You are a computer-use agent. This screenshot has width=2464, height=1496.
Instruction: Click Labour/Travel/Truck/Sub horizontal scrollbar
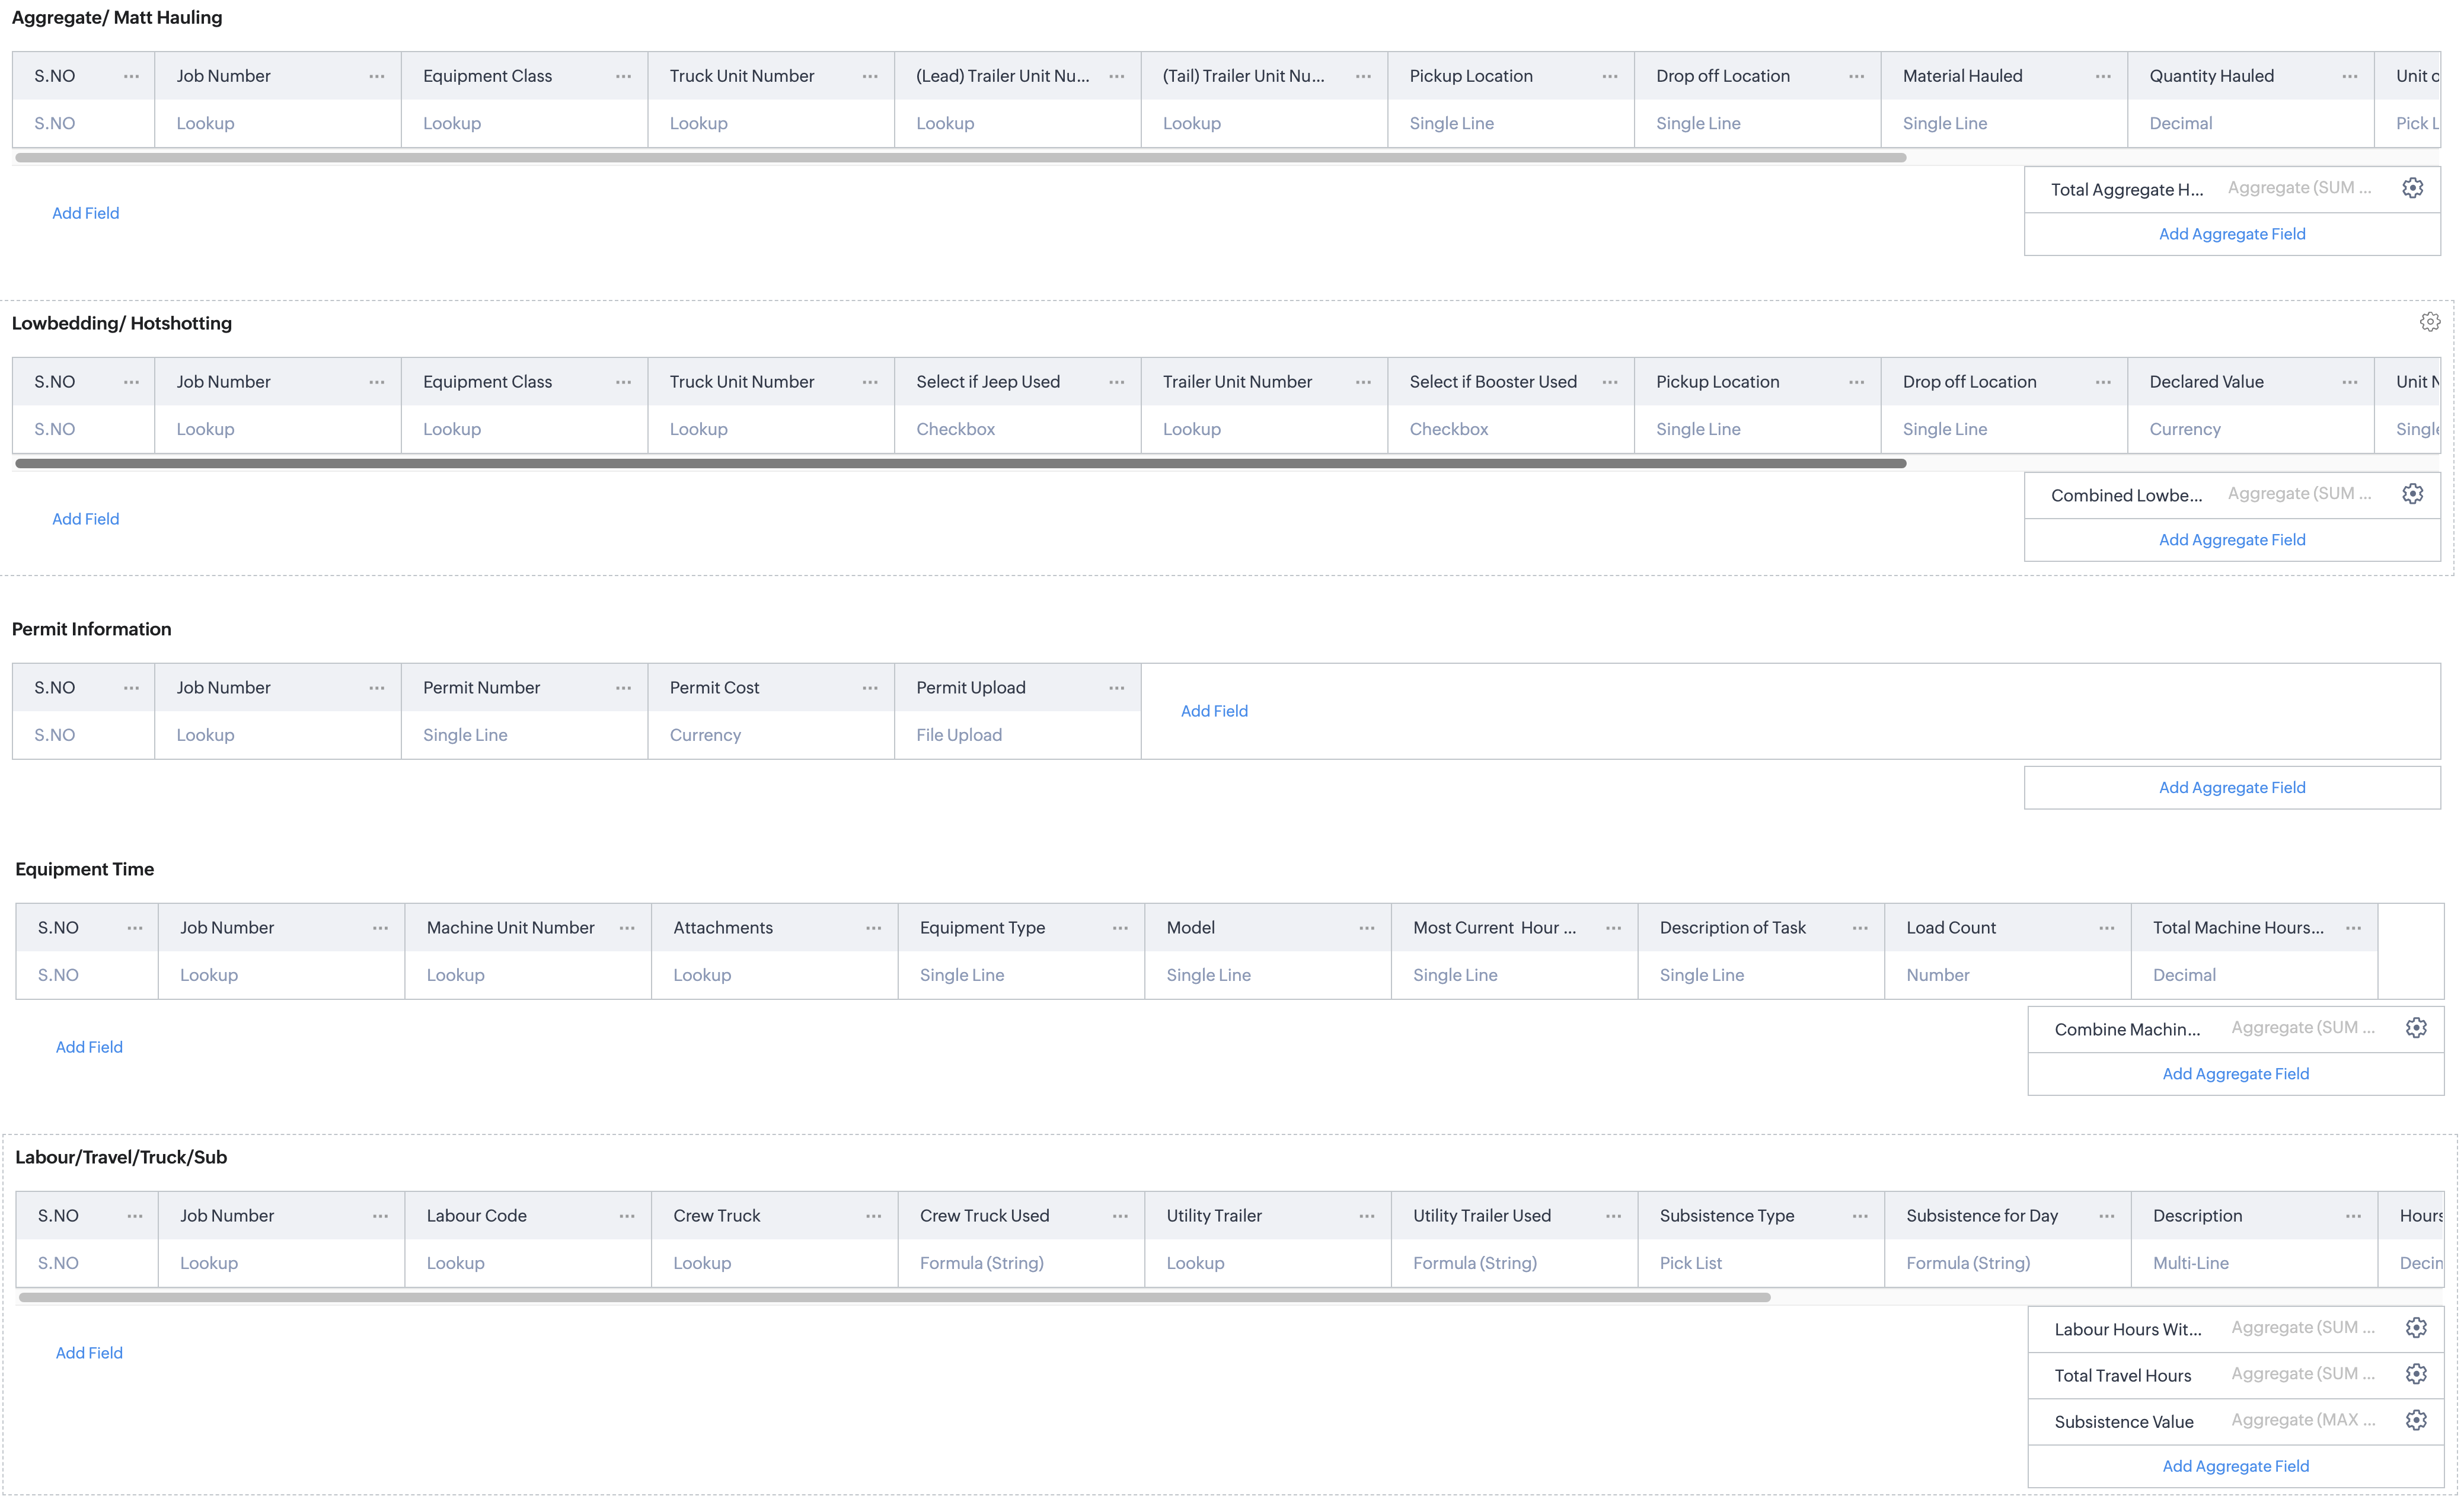point(895,1297)
